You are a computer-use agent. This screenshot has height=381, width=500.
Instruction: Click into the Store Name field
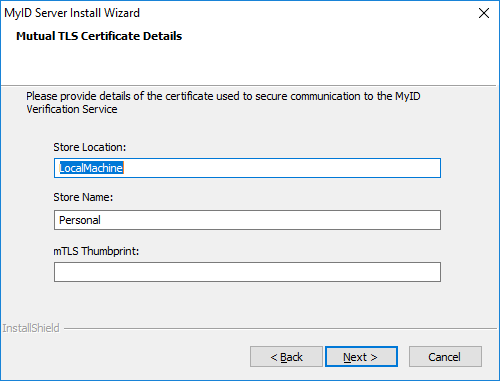(x=247, y=220)
